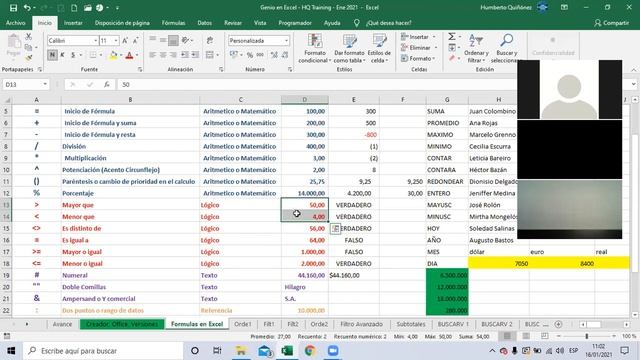Viewport: 640px width, 360px height.
Task: Decrease the font size
Action: pos(135,40)
